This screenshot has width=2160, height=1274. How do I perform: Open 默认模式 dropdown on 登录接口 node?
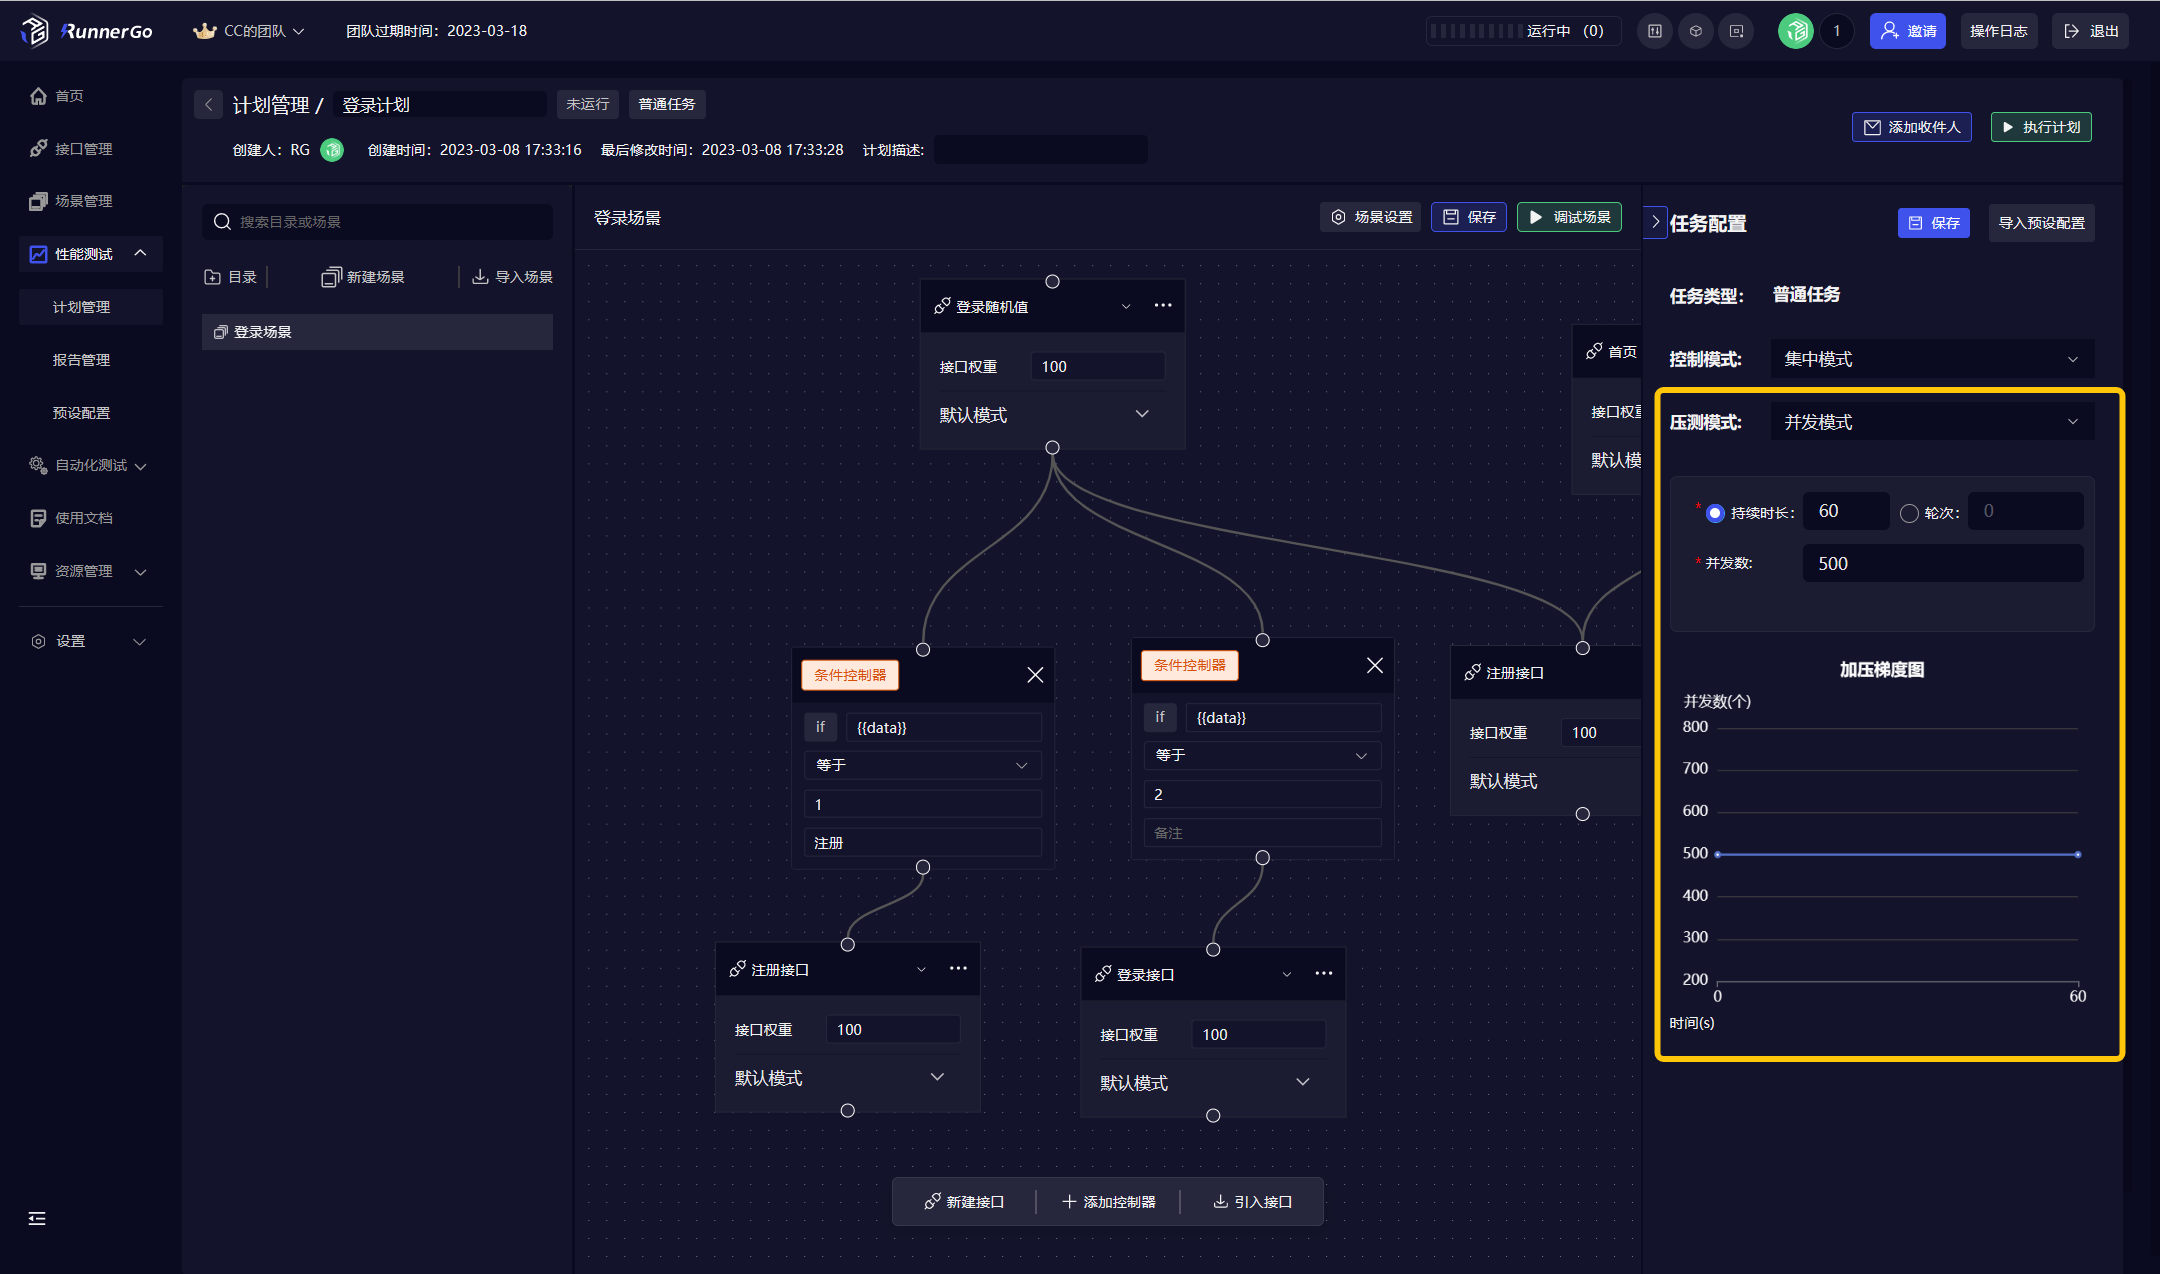click(1207, 1082)
